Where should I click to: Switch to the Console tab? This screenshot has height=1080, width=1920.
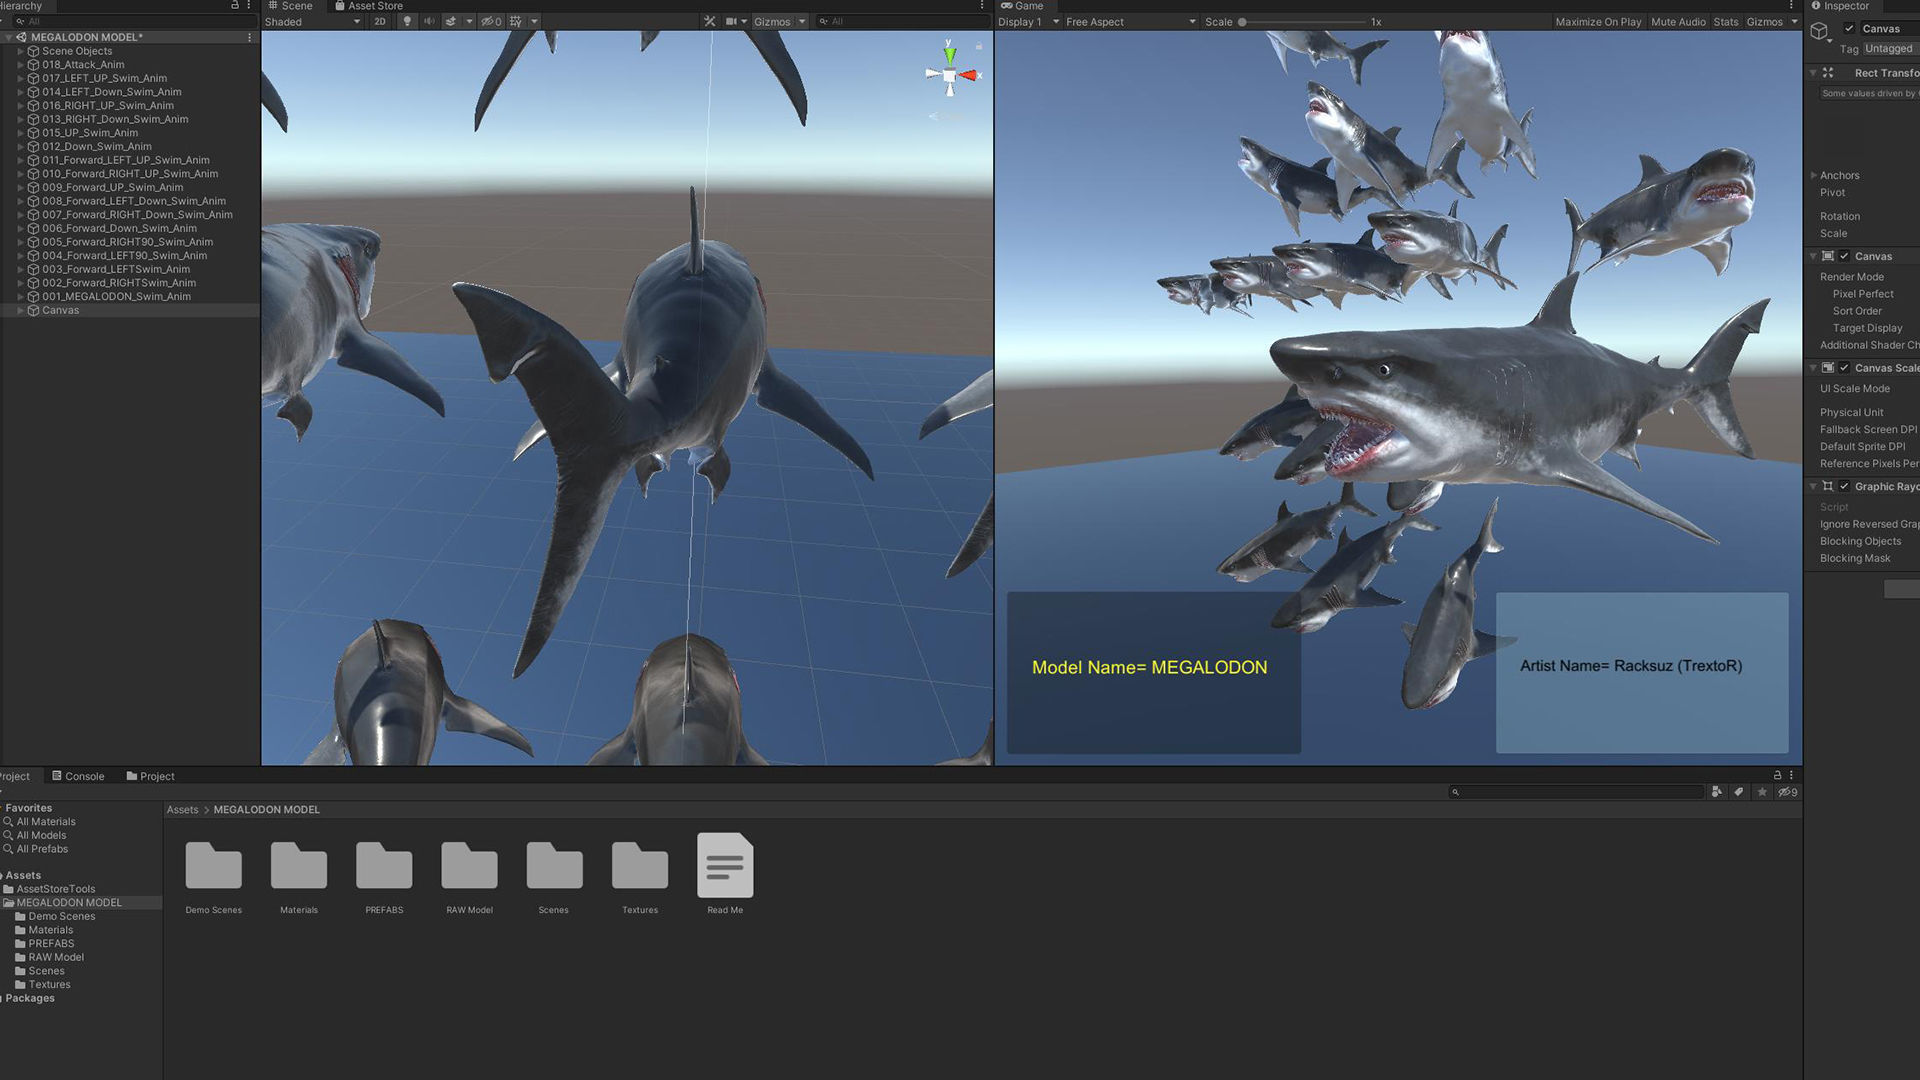pos(78,776)
